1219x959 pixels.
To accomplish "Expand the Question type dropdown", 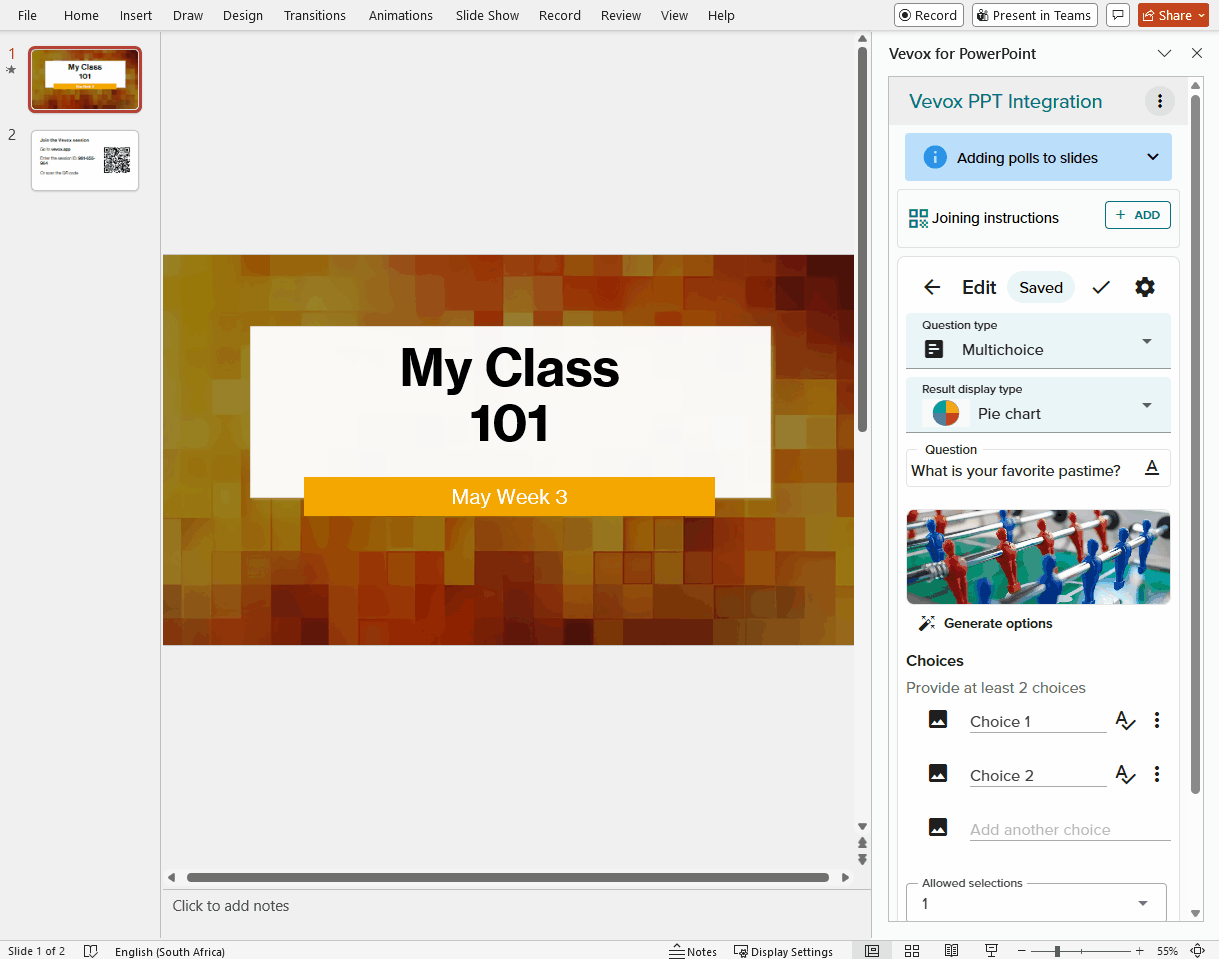I will point(1147,341).
